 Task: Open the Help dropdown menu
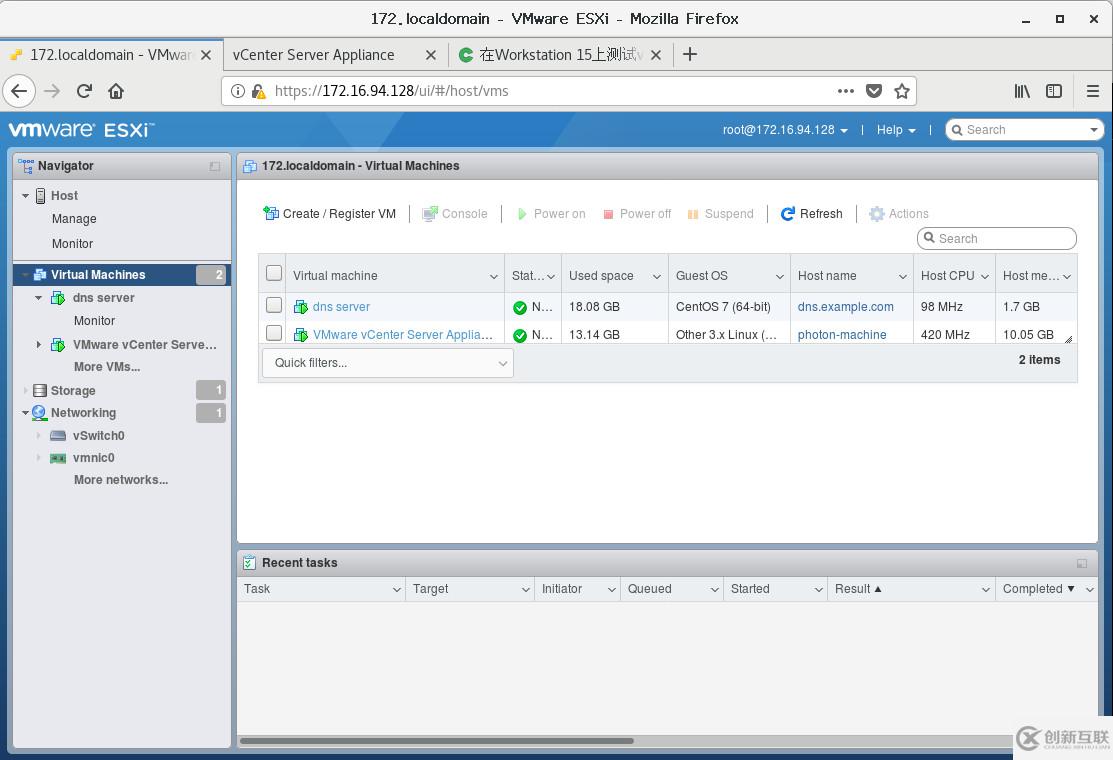[x=896, y=130]
